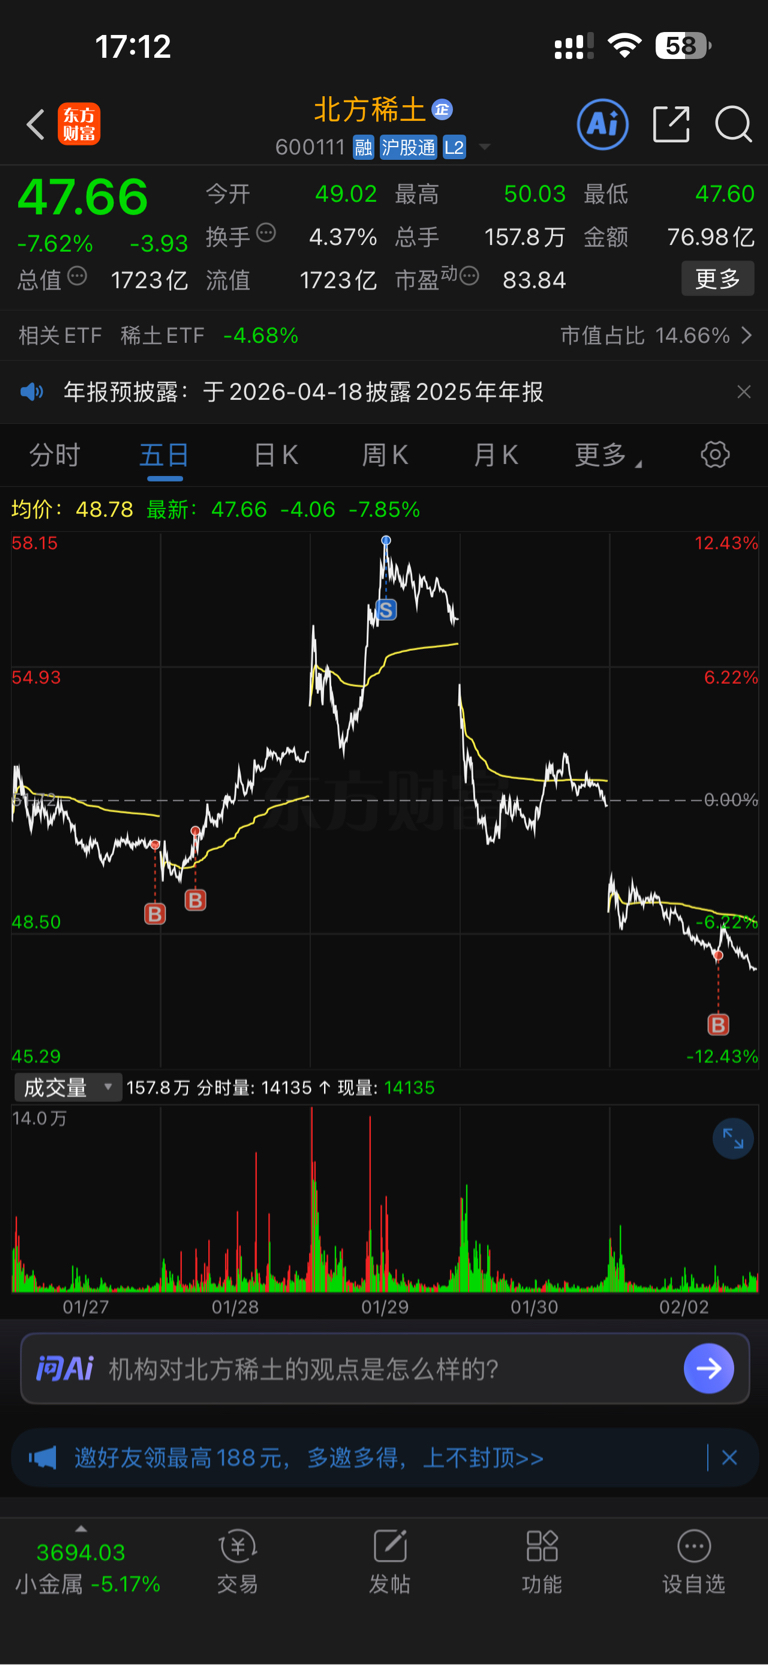768x1665 pixels.
Task: Tap the L2 level badge
Action: tap(454, 148)
